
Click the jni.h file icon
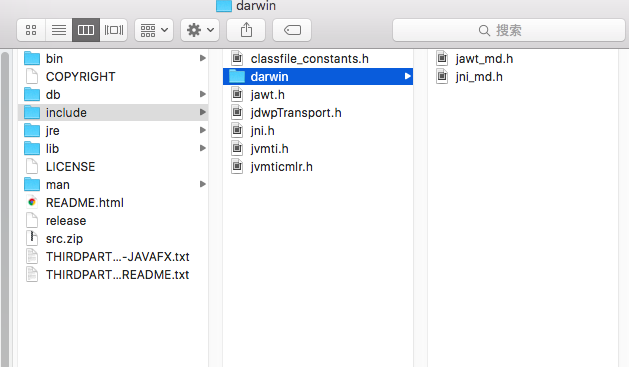pyautogui.click(x=237, y=131)
